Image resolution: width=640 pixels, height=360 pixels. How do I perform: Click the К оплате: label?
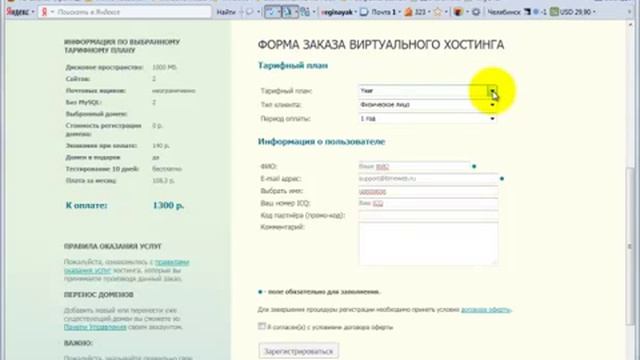tap(86, 205)
